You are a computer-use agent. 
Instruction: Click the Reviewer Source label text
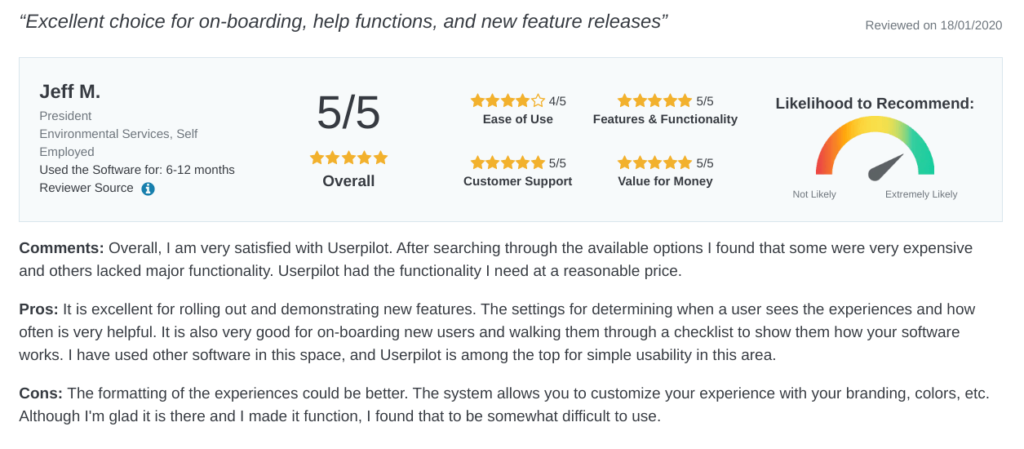pyautogui.click(x=86, y=188)
